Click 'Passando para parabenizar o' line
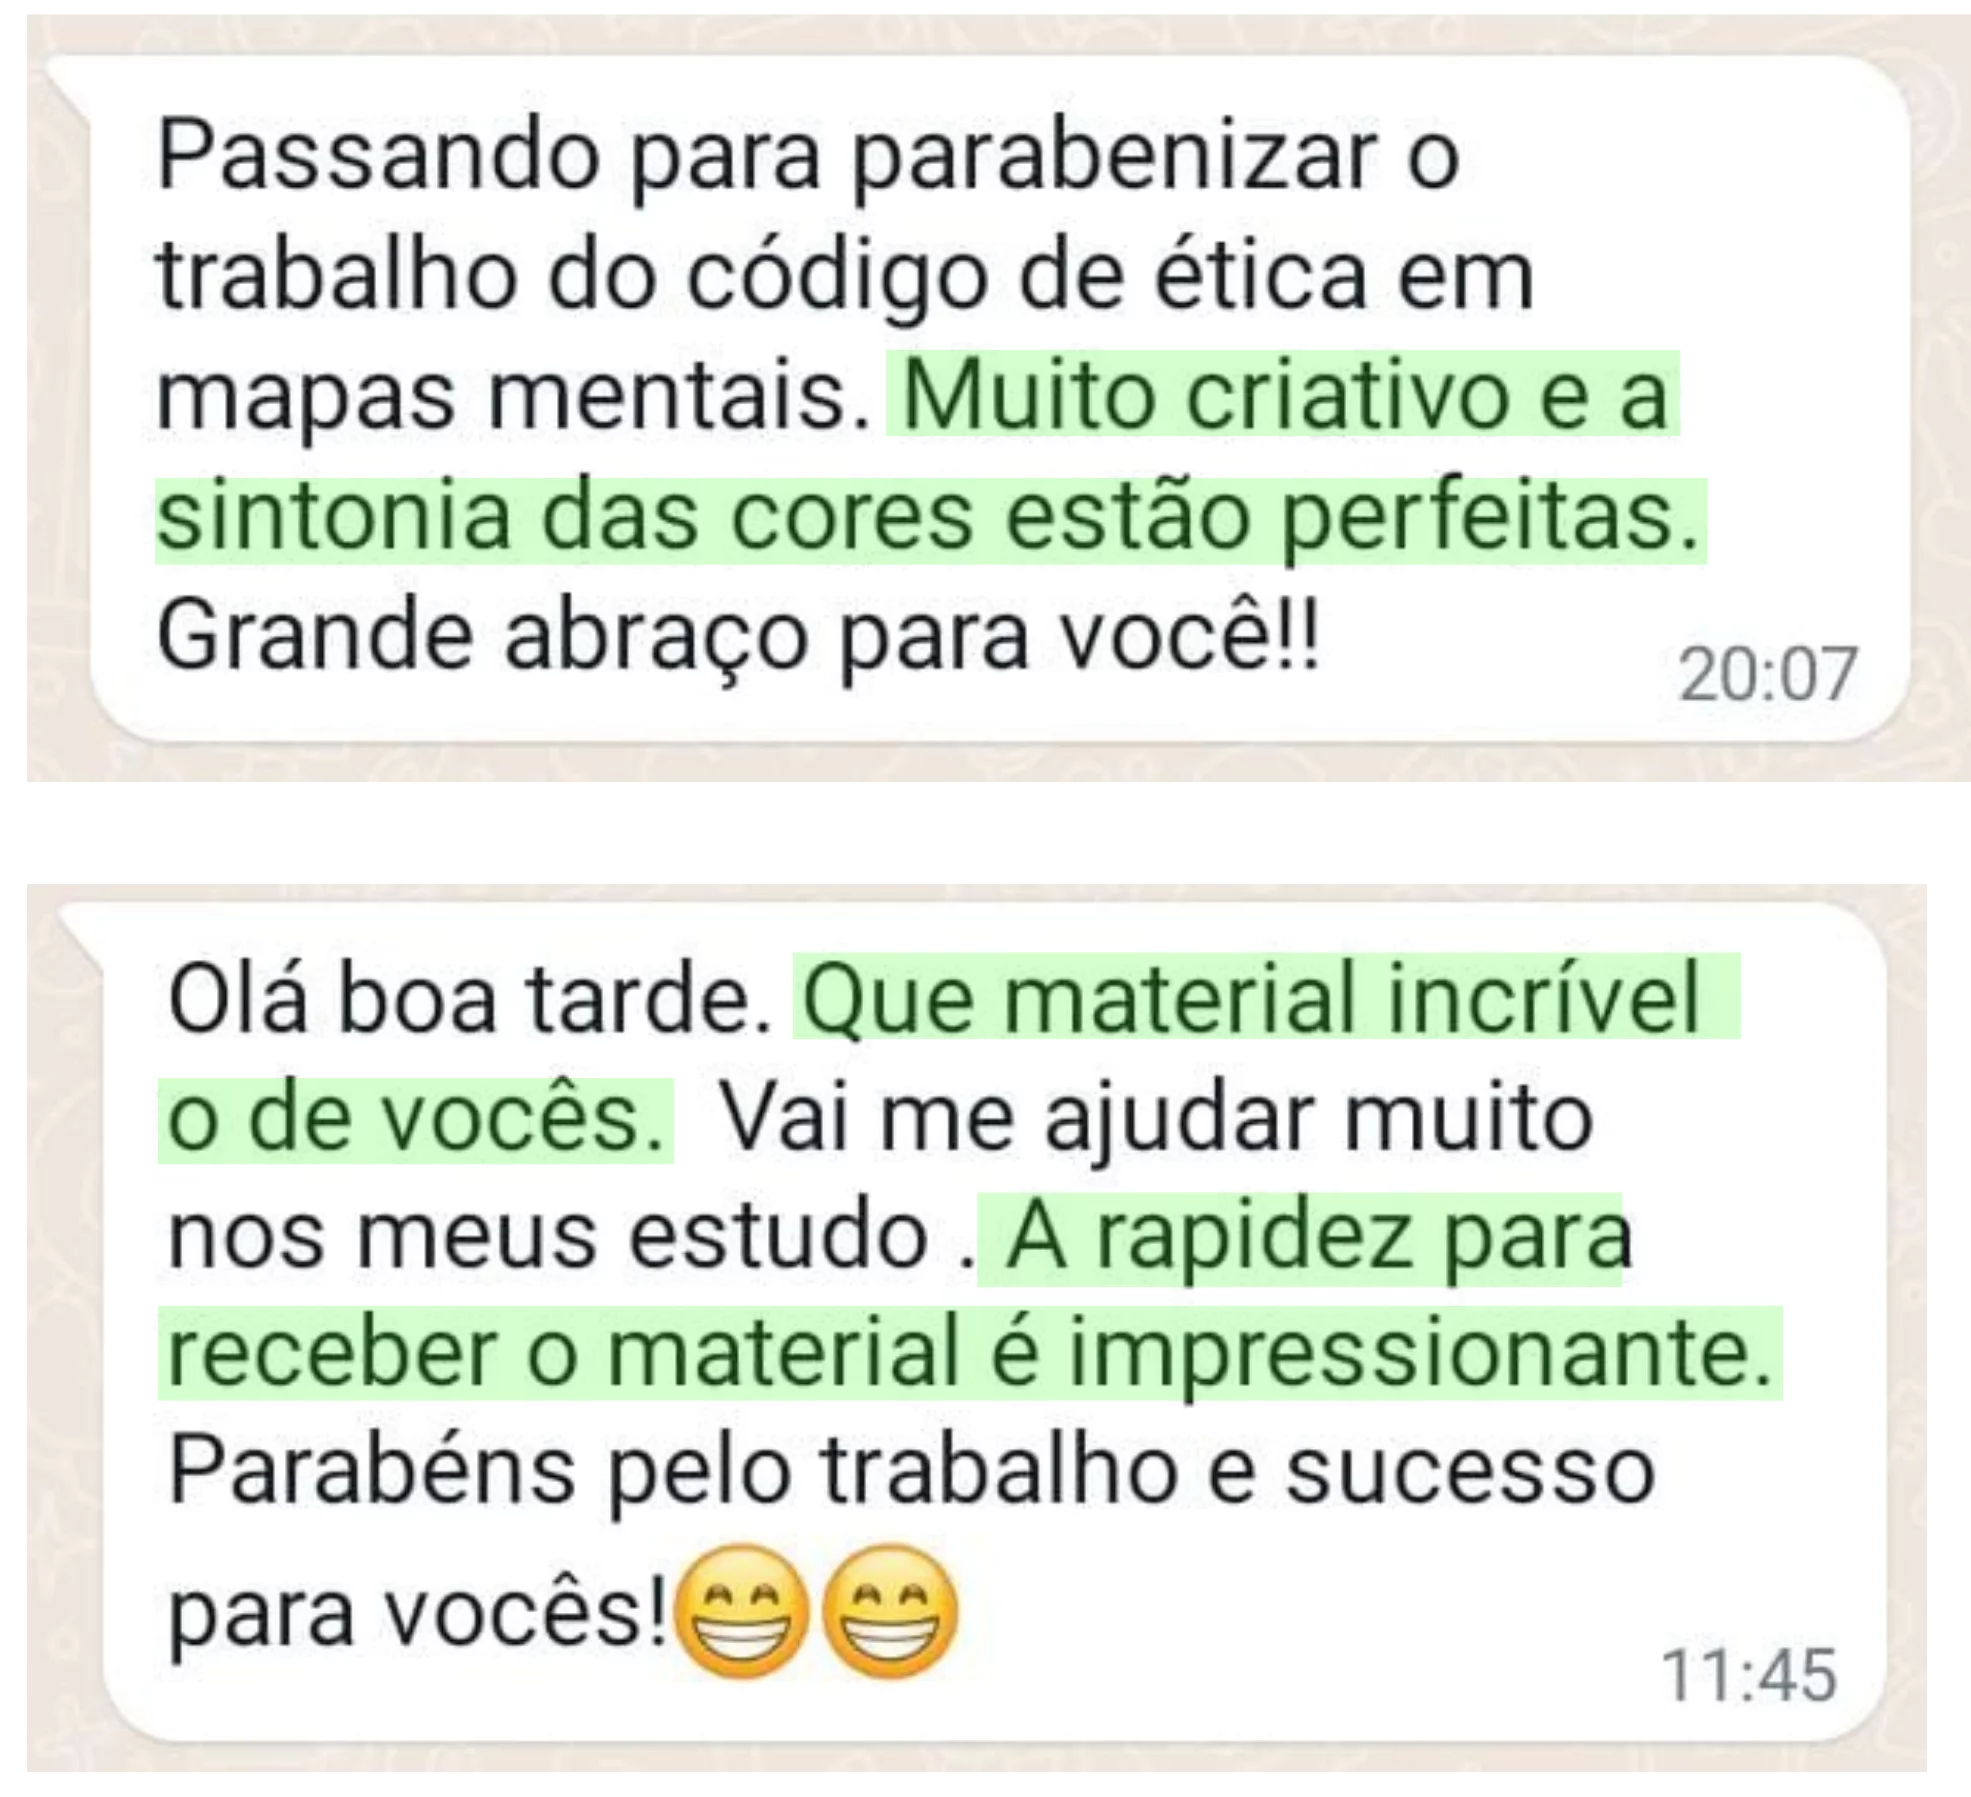 pyautogui.click(x=808, y=158)
